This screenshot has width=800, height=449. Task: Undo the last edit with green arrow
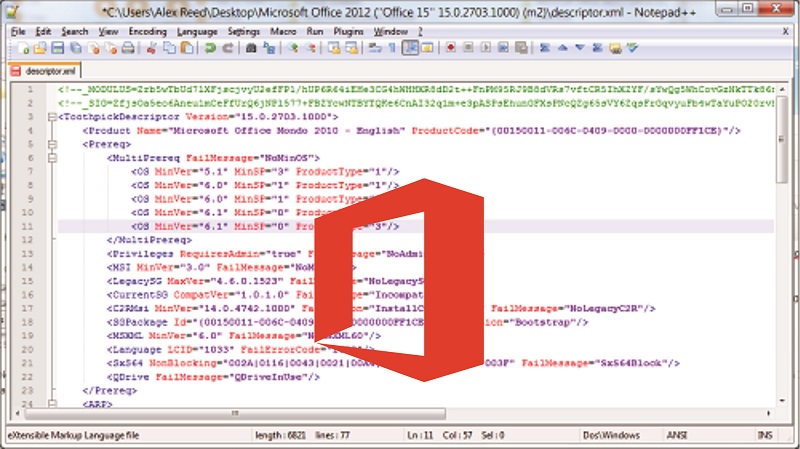tap(210, 48)
